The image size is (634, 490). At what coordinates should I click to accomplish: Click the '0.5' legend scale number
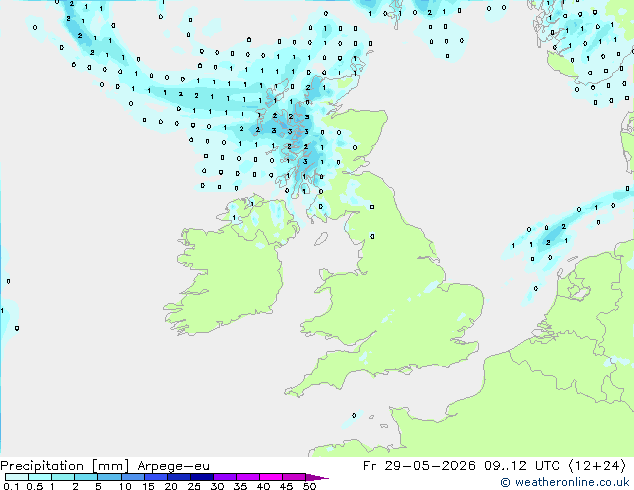(35, 486)
